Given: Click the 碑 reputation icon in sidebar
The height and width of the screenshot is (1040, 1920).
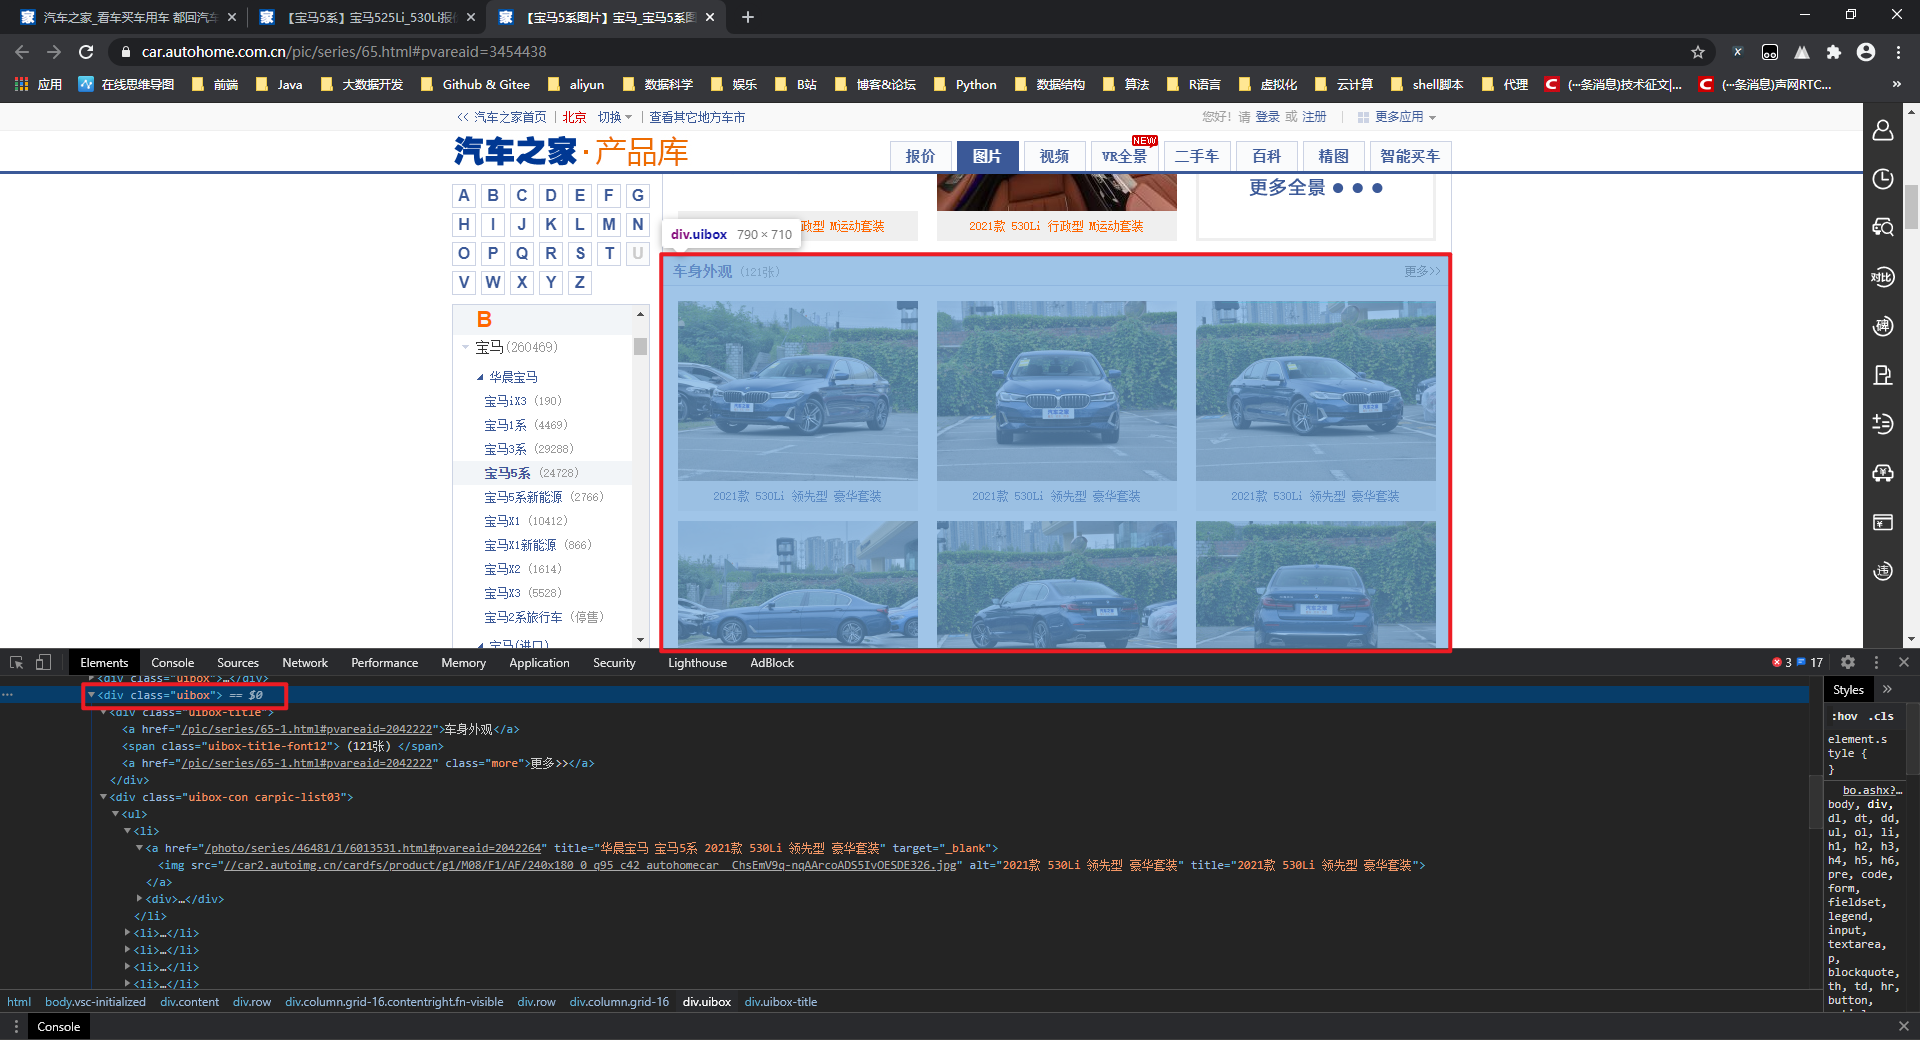Looking at the screenshot, I should tap(1883, 326).
